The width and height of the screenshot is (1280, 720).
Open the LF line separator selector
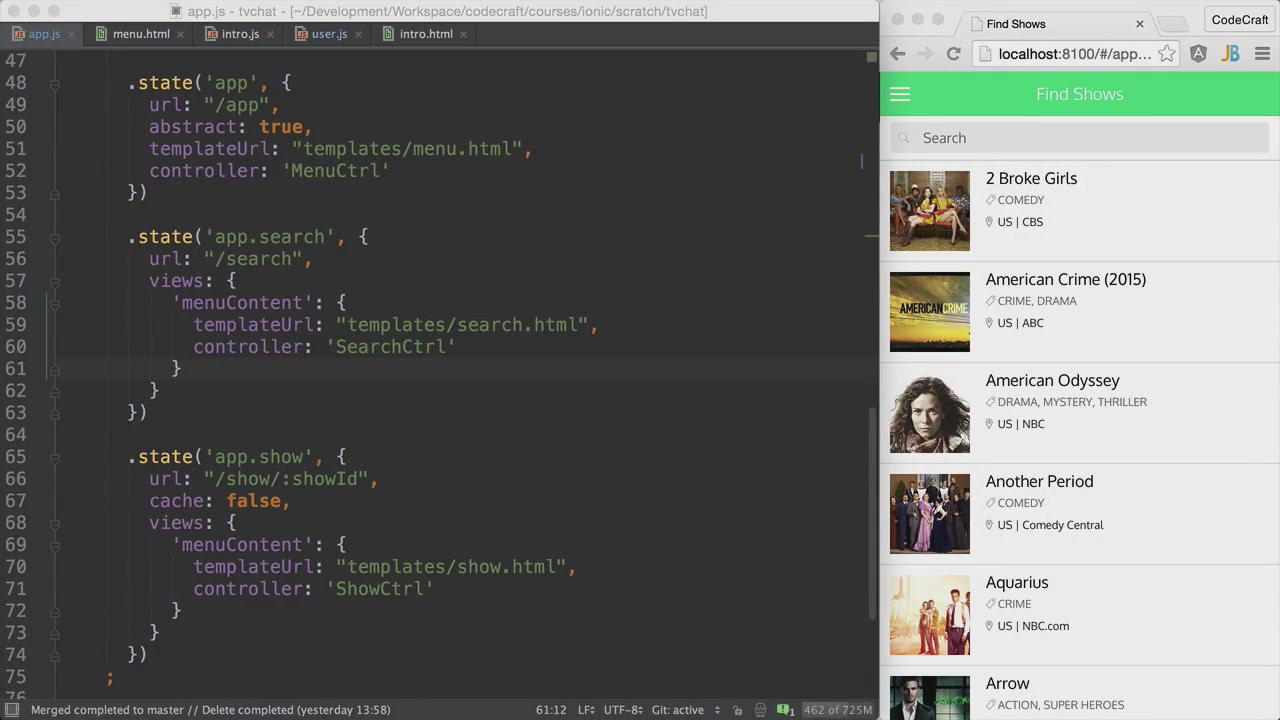click(588, 710)
